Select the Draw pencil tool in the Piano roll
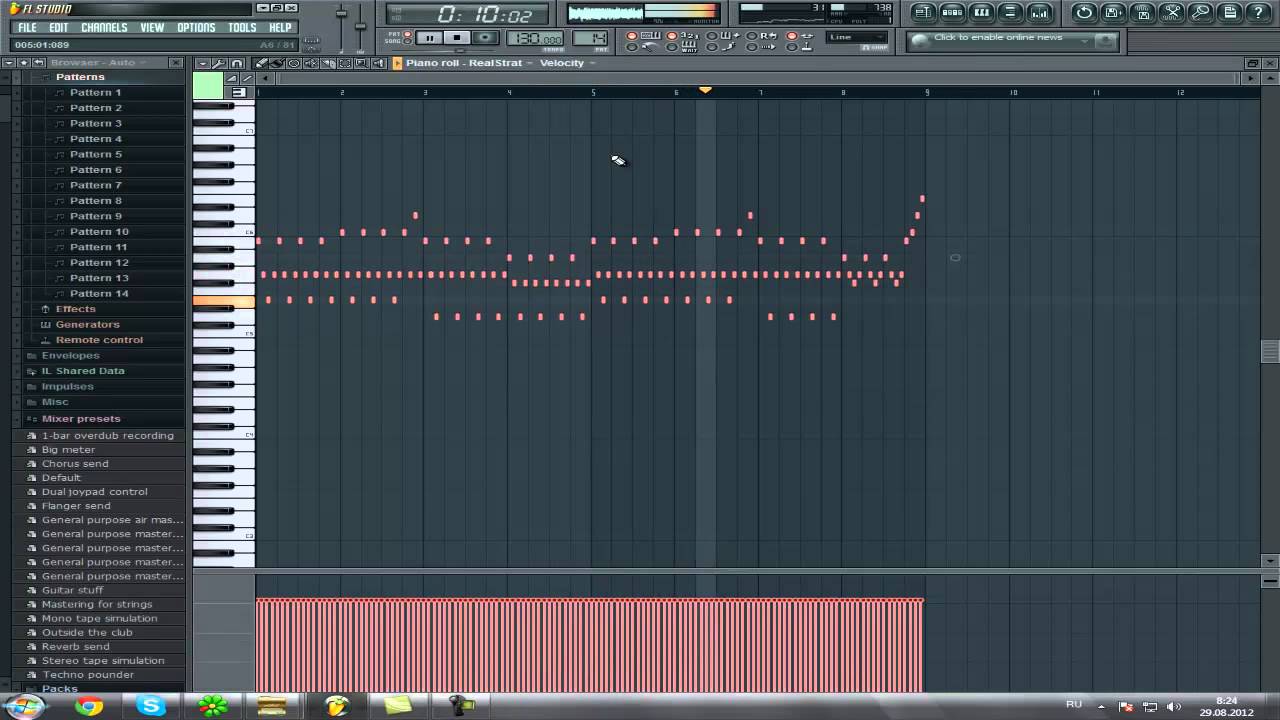The width and height of the screenshot is (1280, 720). click(260, 63)
